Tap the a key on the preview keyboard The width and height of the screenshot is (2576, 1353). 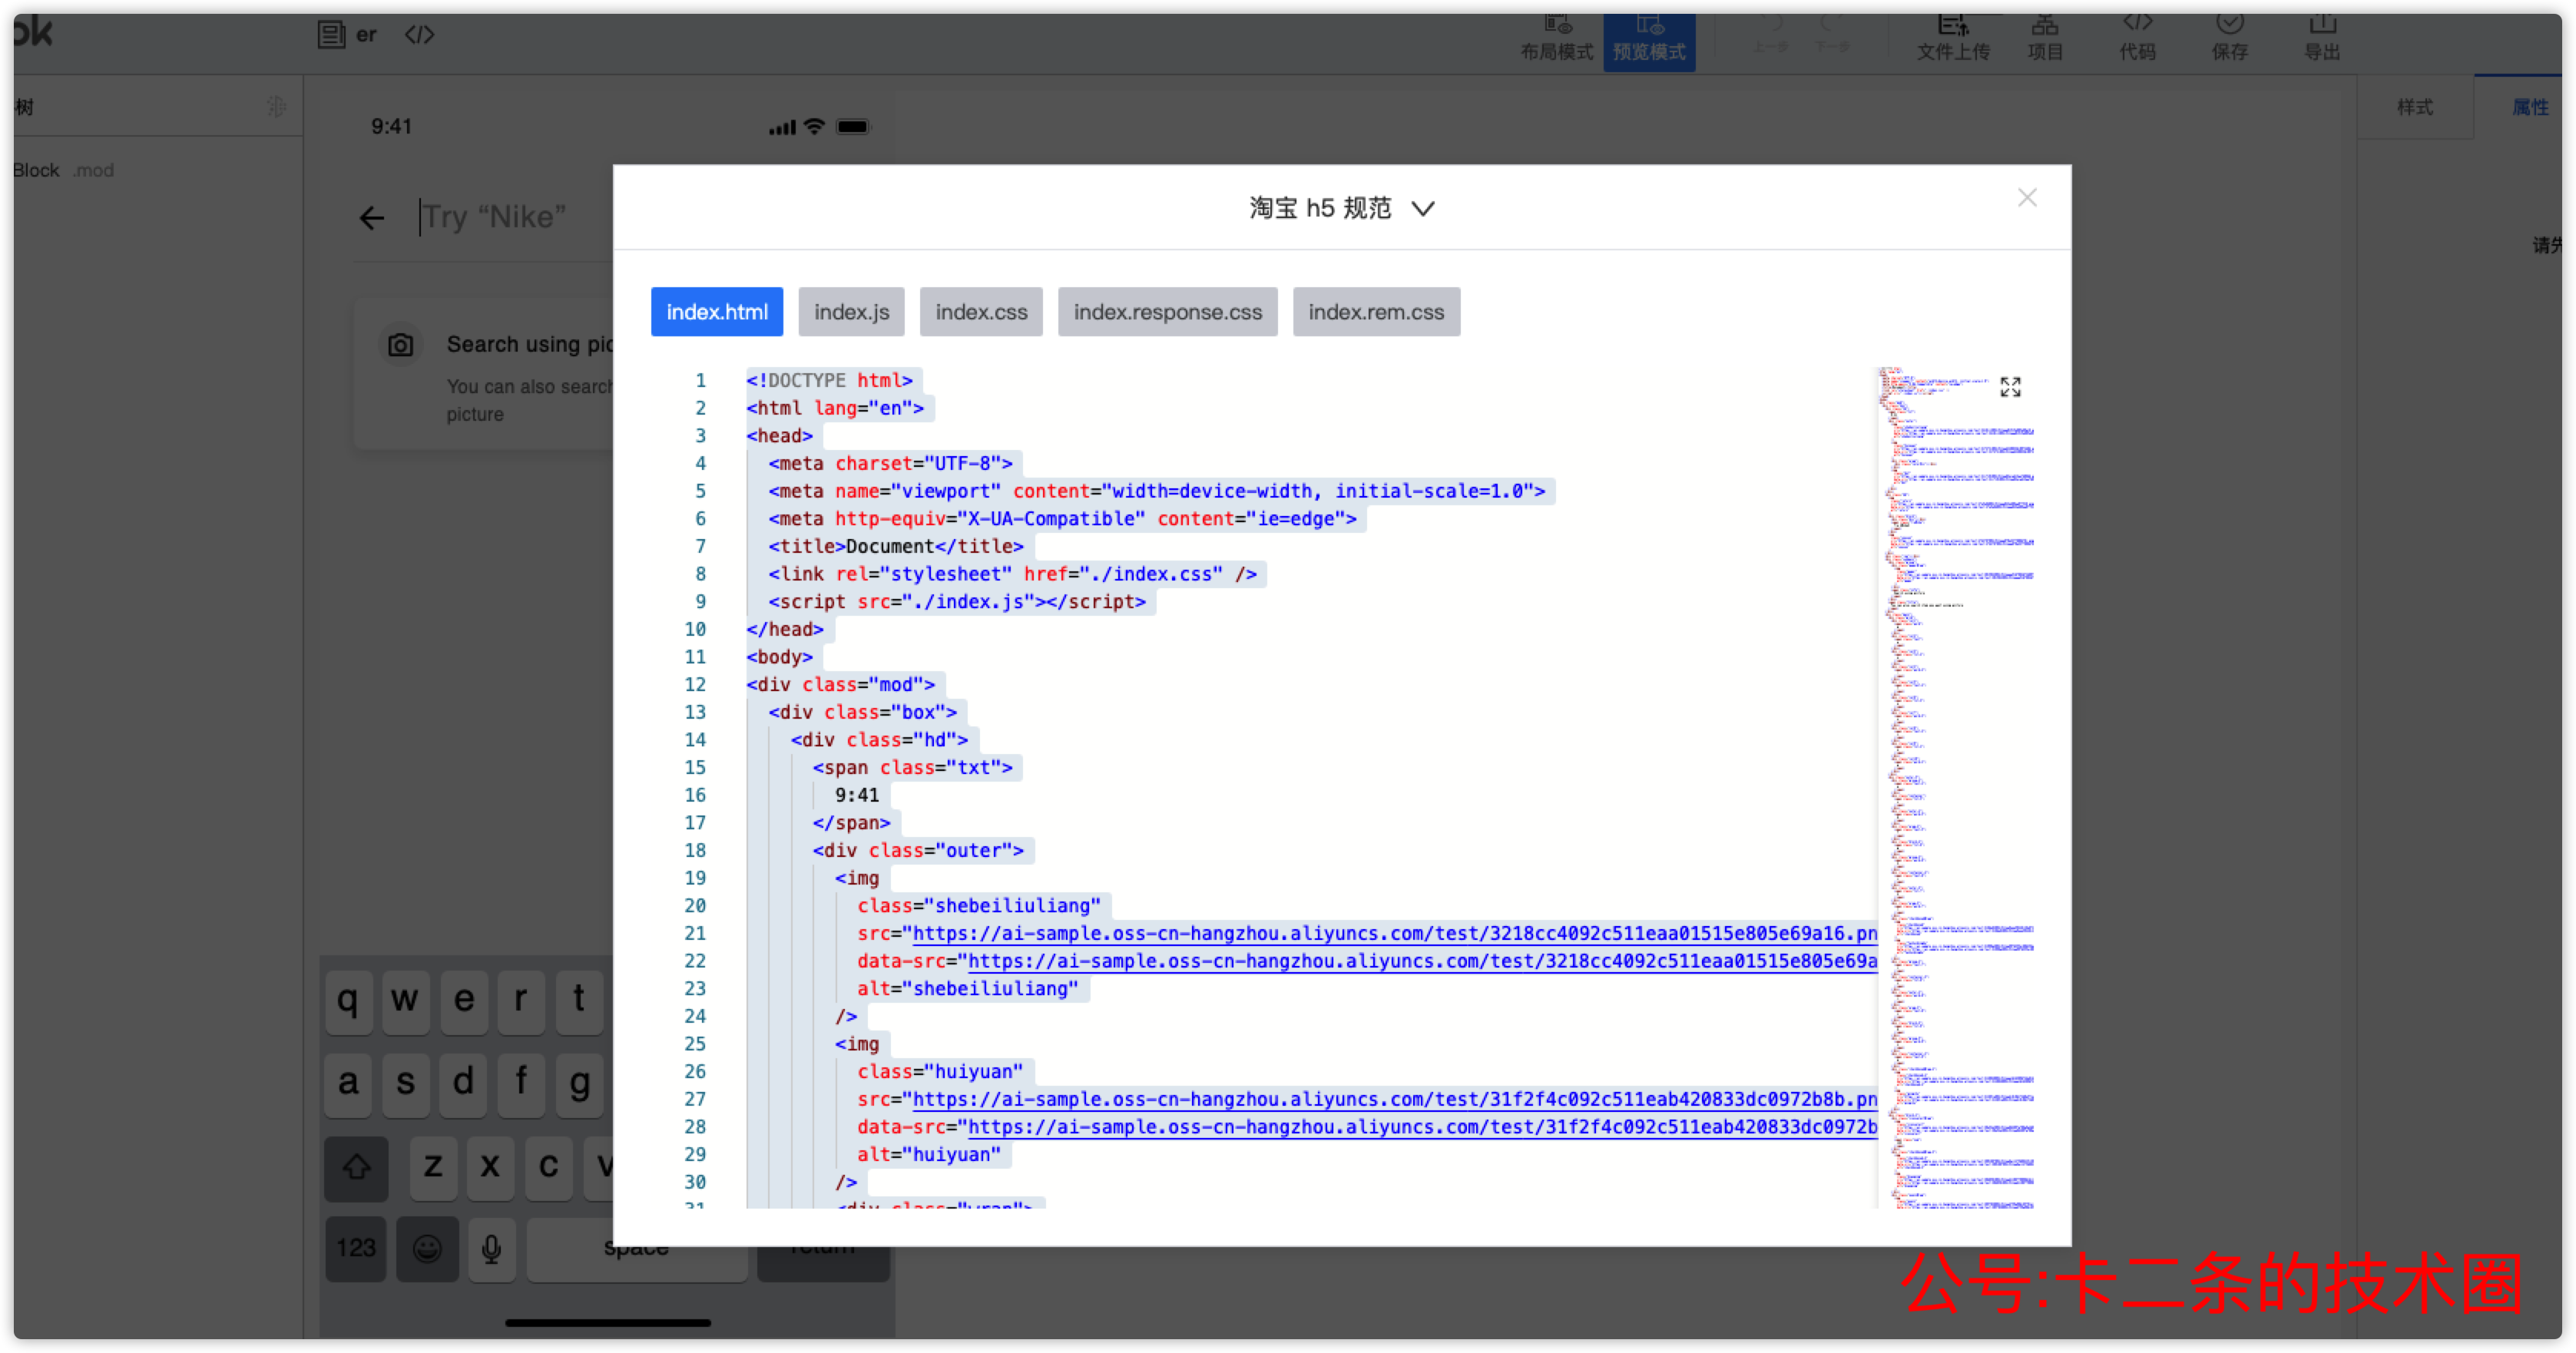[348, 1083]
